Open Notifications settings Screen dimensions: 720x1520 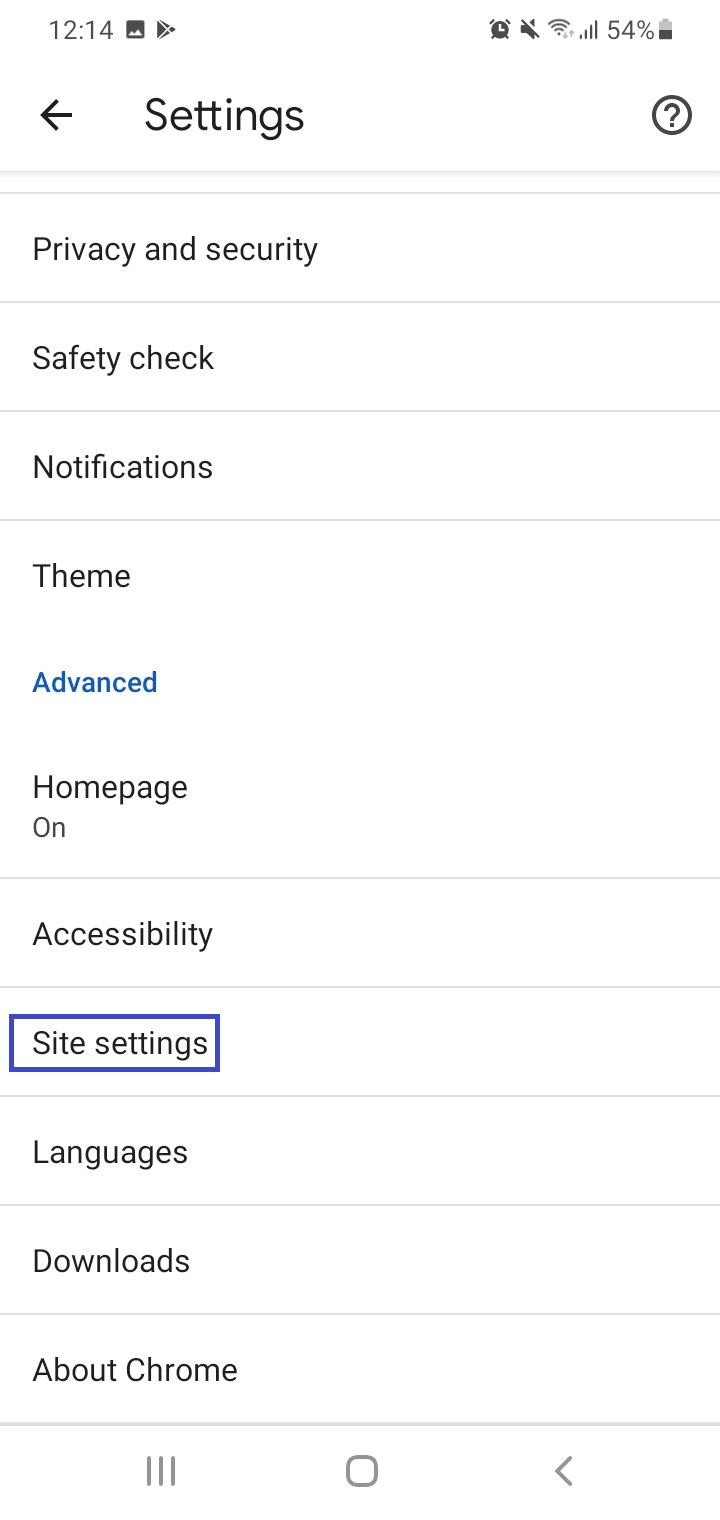tap(360, 466)
